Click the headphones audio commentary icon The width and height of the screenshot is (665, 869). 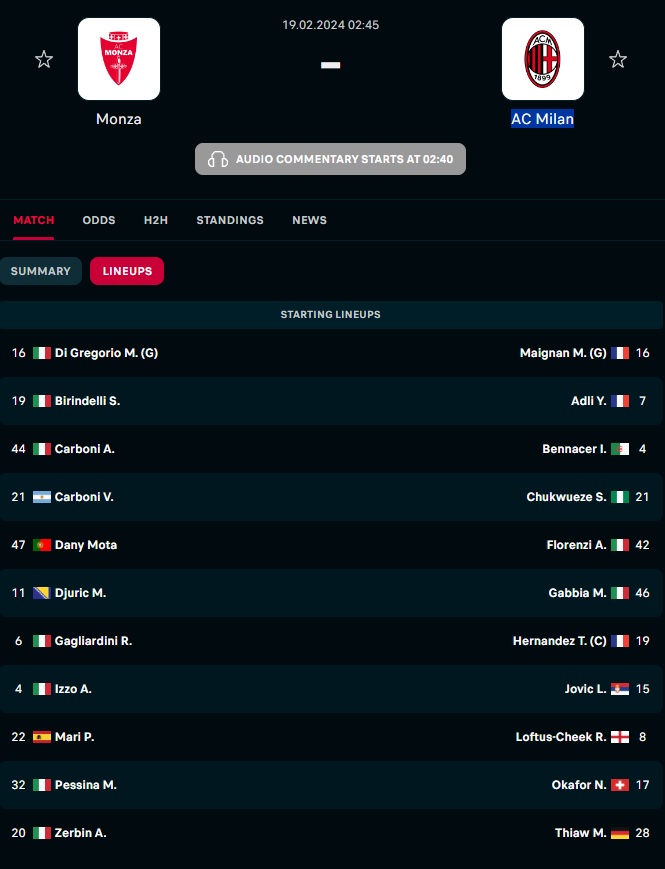[x=217, y=159]
